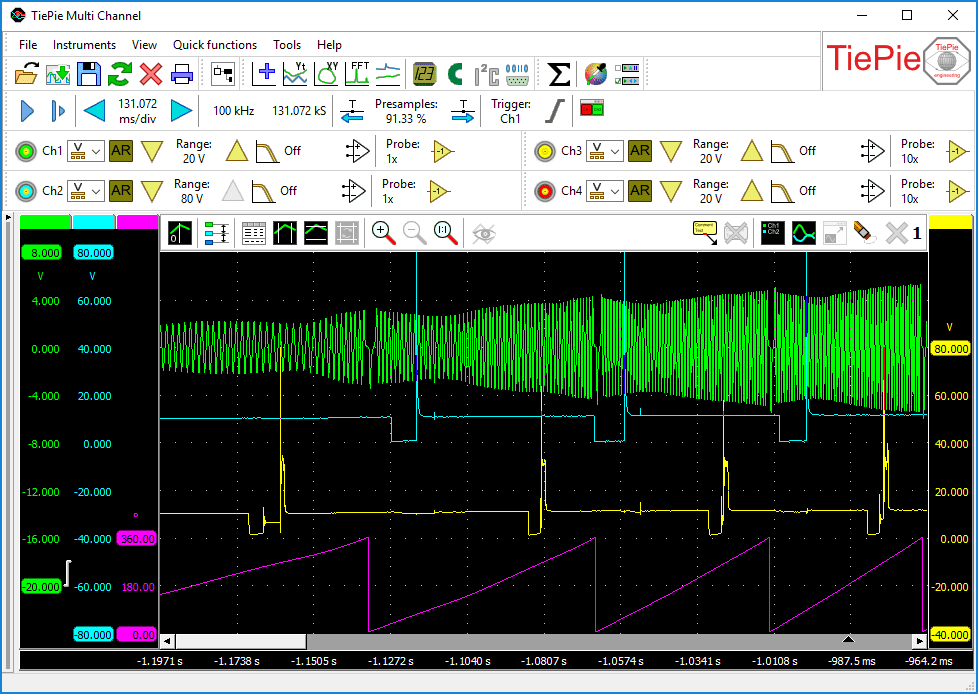
Task: Hide traces using the eye icon
Action: pyautogui.click(x=484, y=233)
